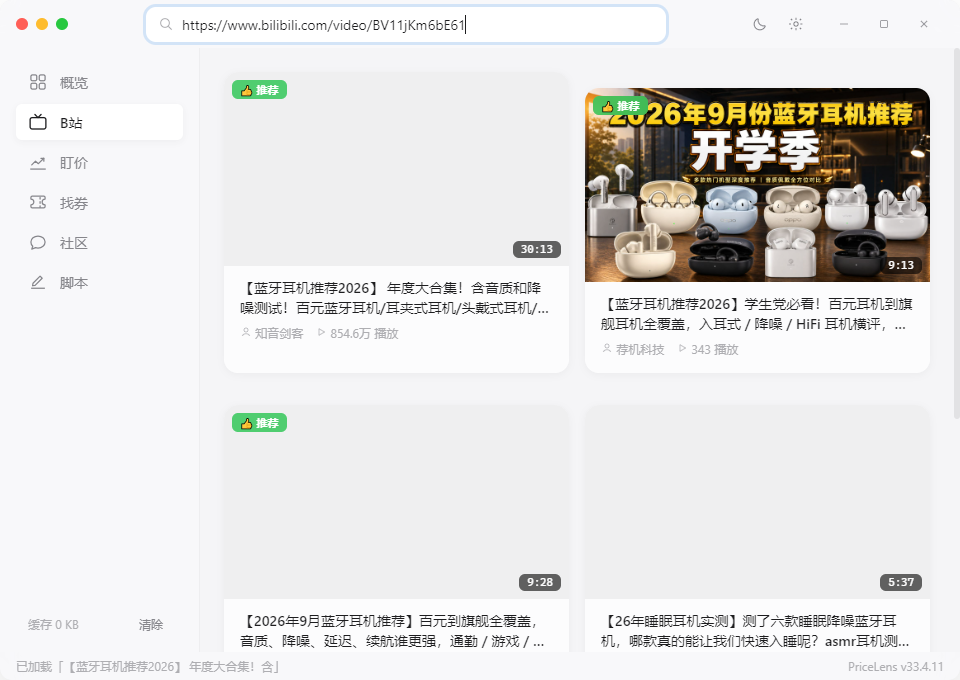Open the 脚本 sidebar tab
The width and height of the screenshot is (960, 680).
click(99, 283)
